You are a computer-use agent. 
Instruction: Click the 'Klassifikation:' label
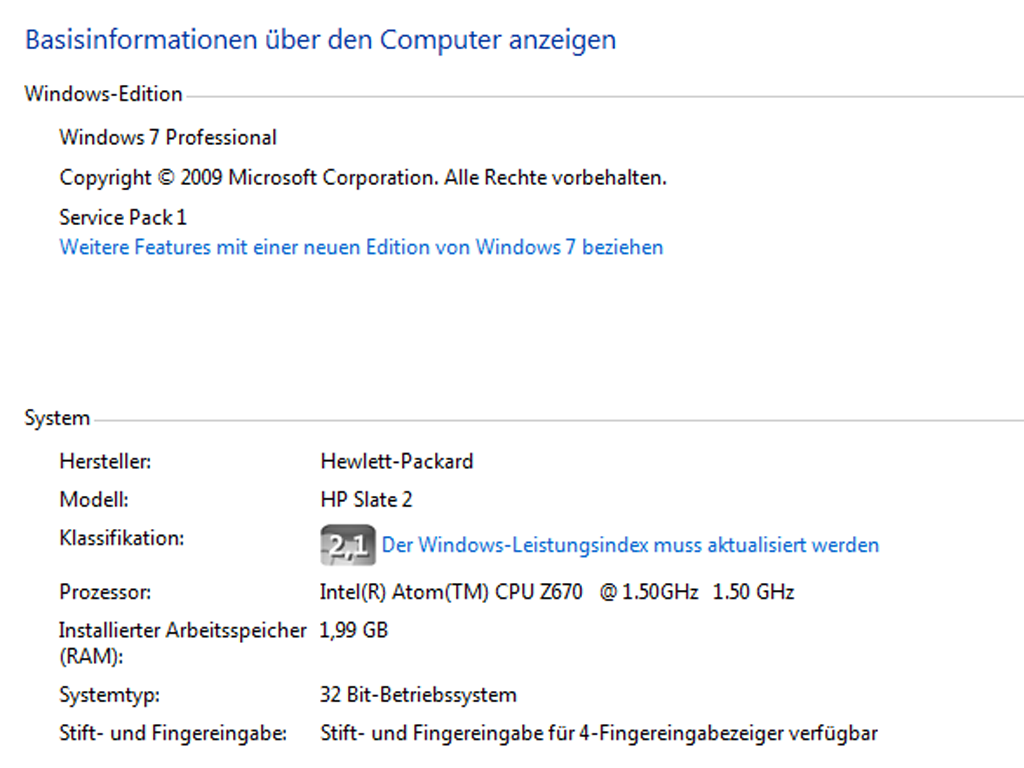(x=121, y=538)
